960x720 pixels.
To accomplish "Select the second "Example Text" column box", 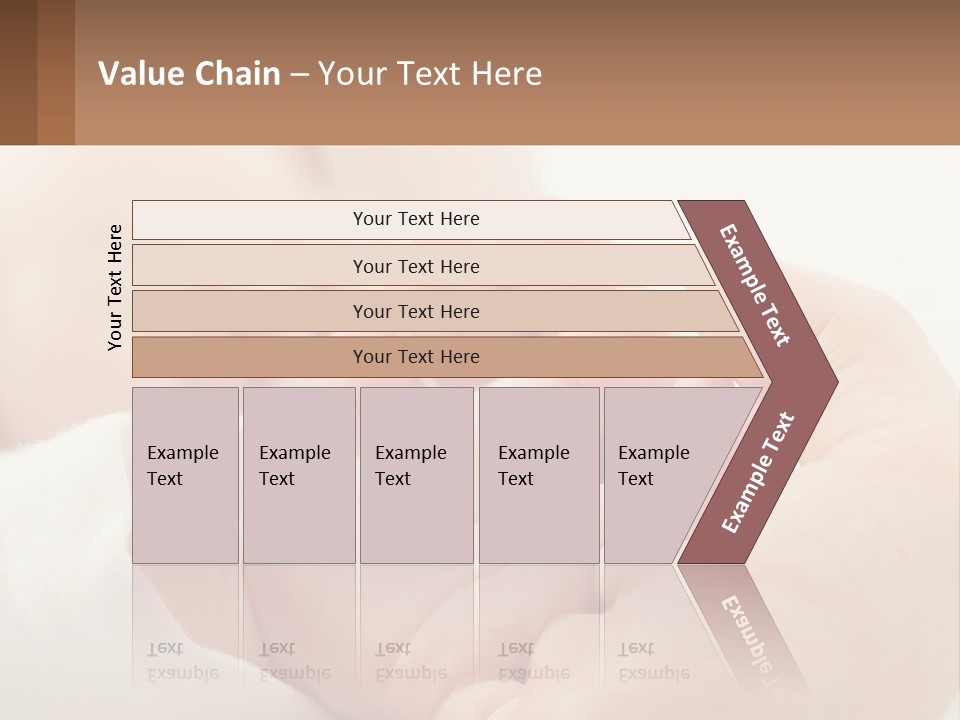I will [299, 475].
